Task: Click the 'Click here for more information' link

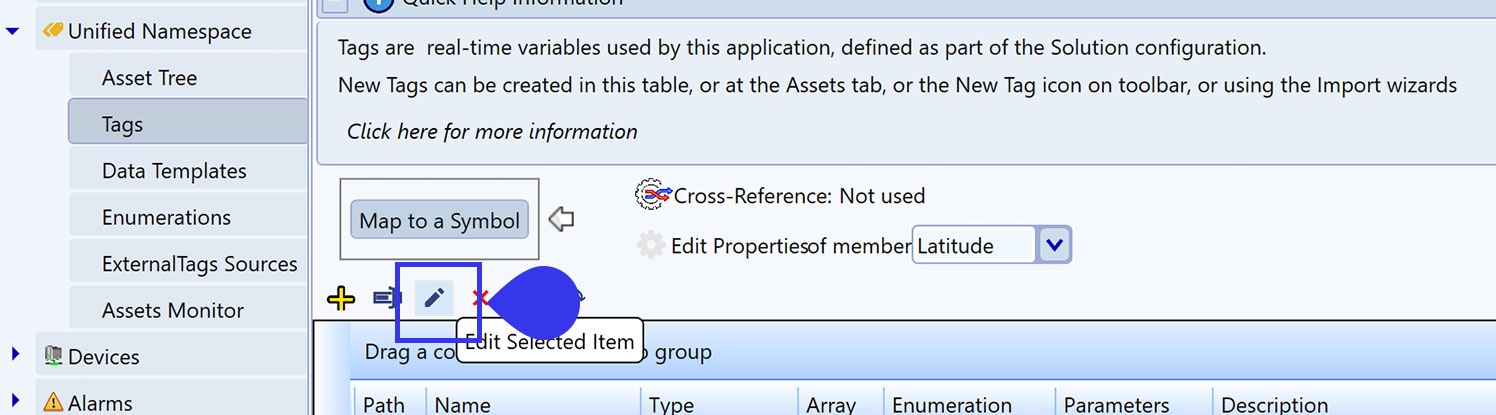Action: tap(492, 131)
